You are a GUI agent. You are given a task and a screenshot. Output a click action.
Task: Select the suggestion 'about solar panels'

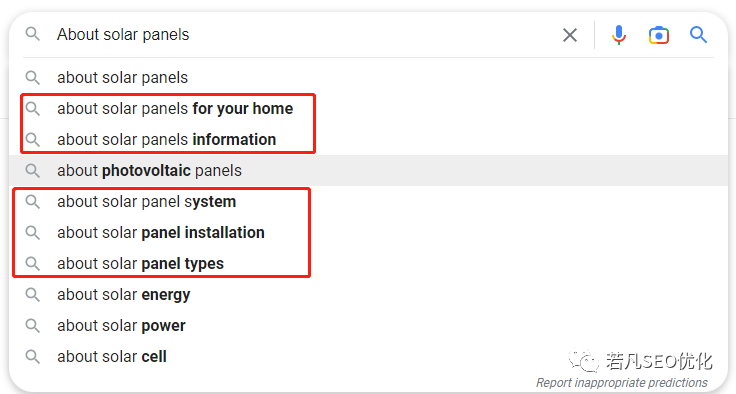[x=368, y=77]
